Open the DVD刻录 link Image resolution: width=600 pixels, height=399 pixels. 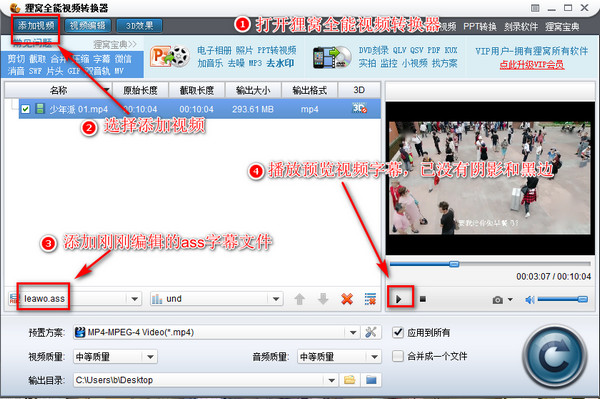click(x=373, y=50)
